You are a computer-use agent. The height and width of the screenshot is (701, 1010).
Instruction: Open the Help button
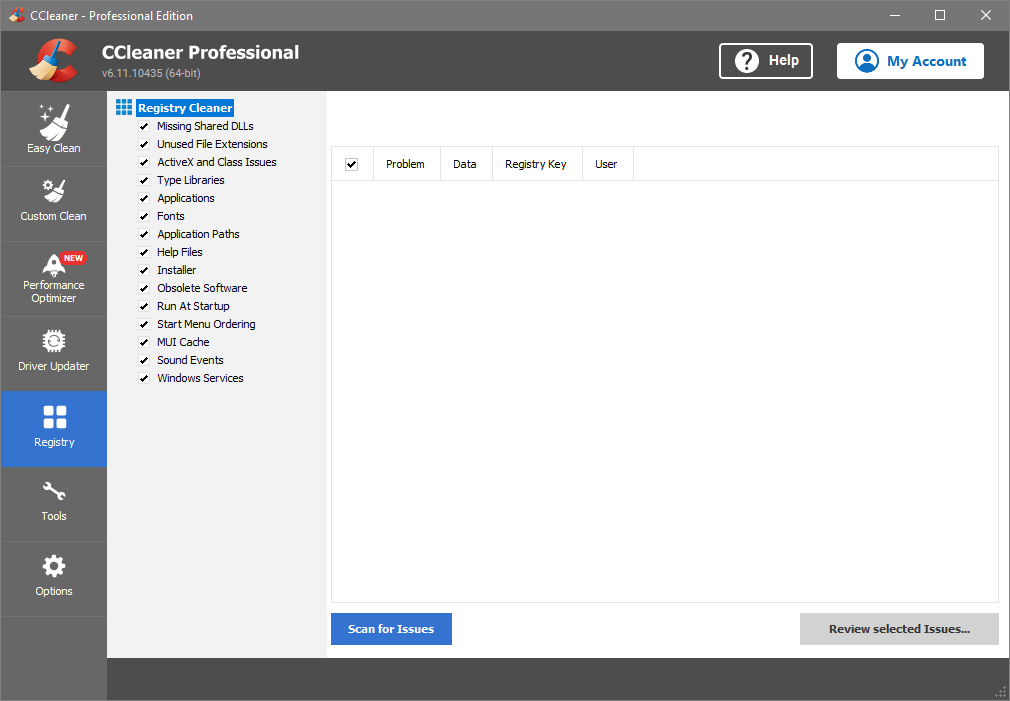click(x=766, y=61)
